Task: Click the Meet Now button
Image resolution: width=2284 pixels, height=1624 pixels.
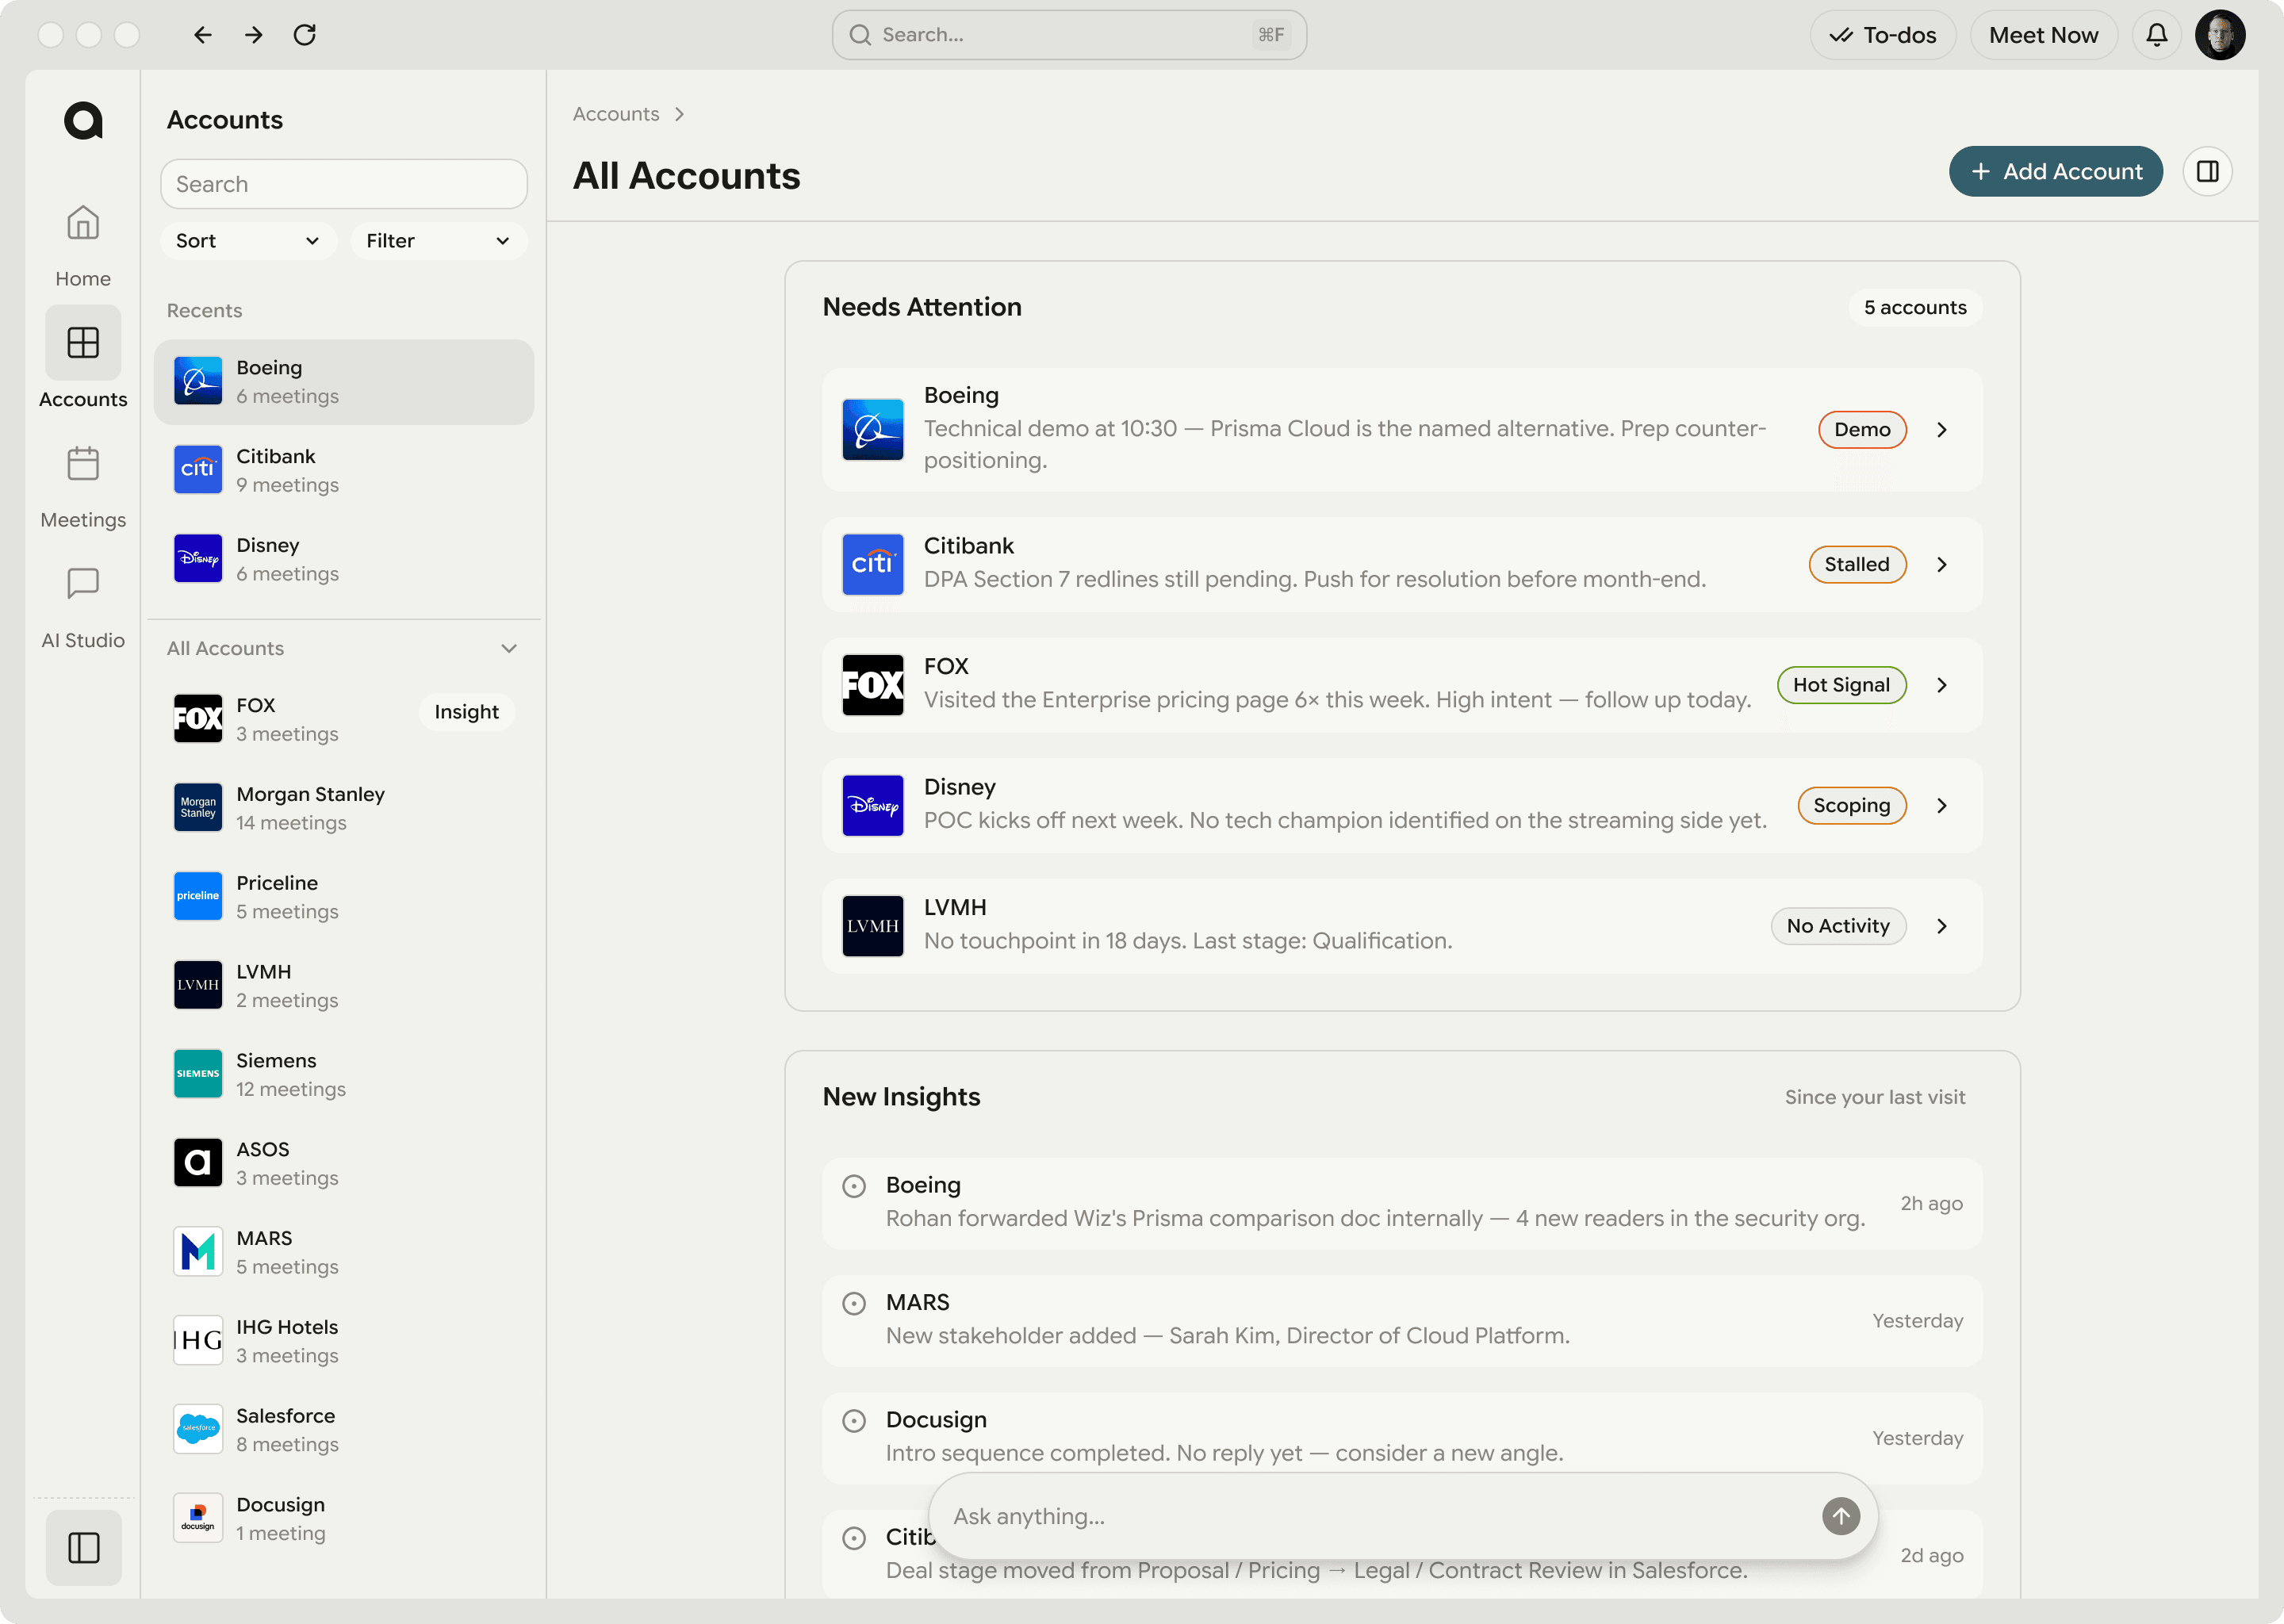Action: pyautogui.click(x=2043, y=34)
